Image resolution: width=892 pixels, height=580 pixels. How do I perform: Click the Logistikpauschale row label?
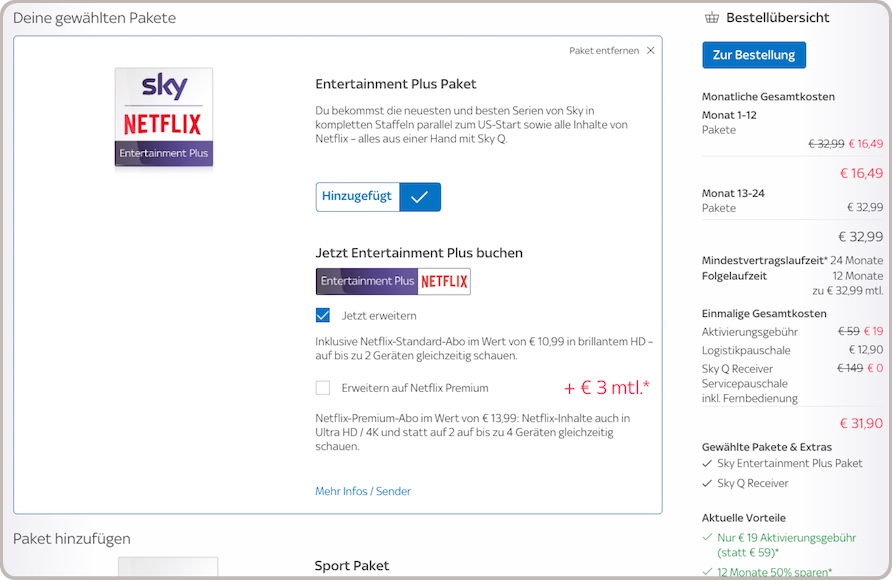point(746,350)
